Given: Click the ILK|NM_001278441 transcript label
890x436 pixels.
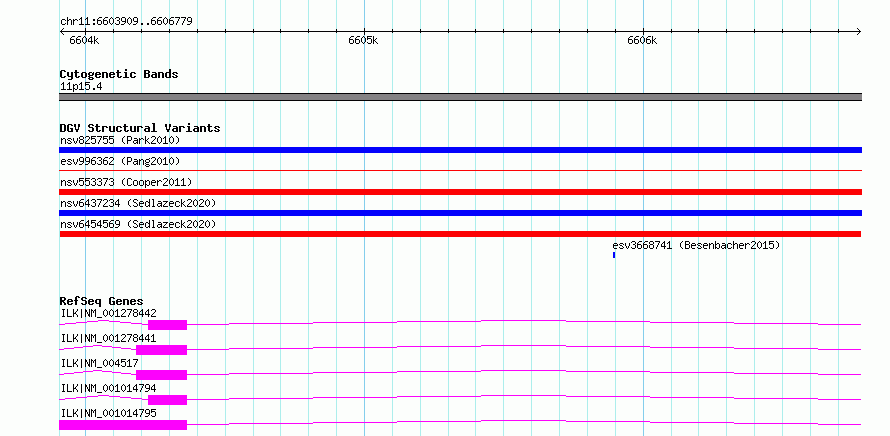Looking at the screenshot, I should (108, 338).
